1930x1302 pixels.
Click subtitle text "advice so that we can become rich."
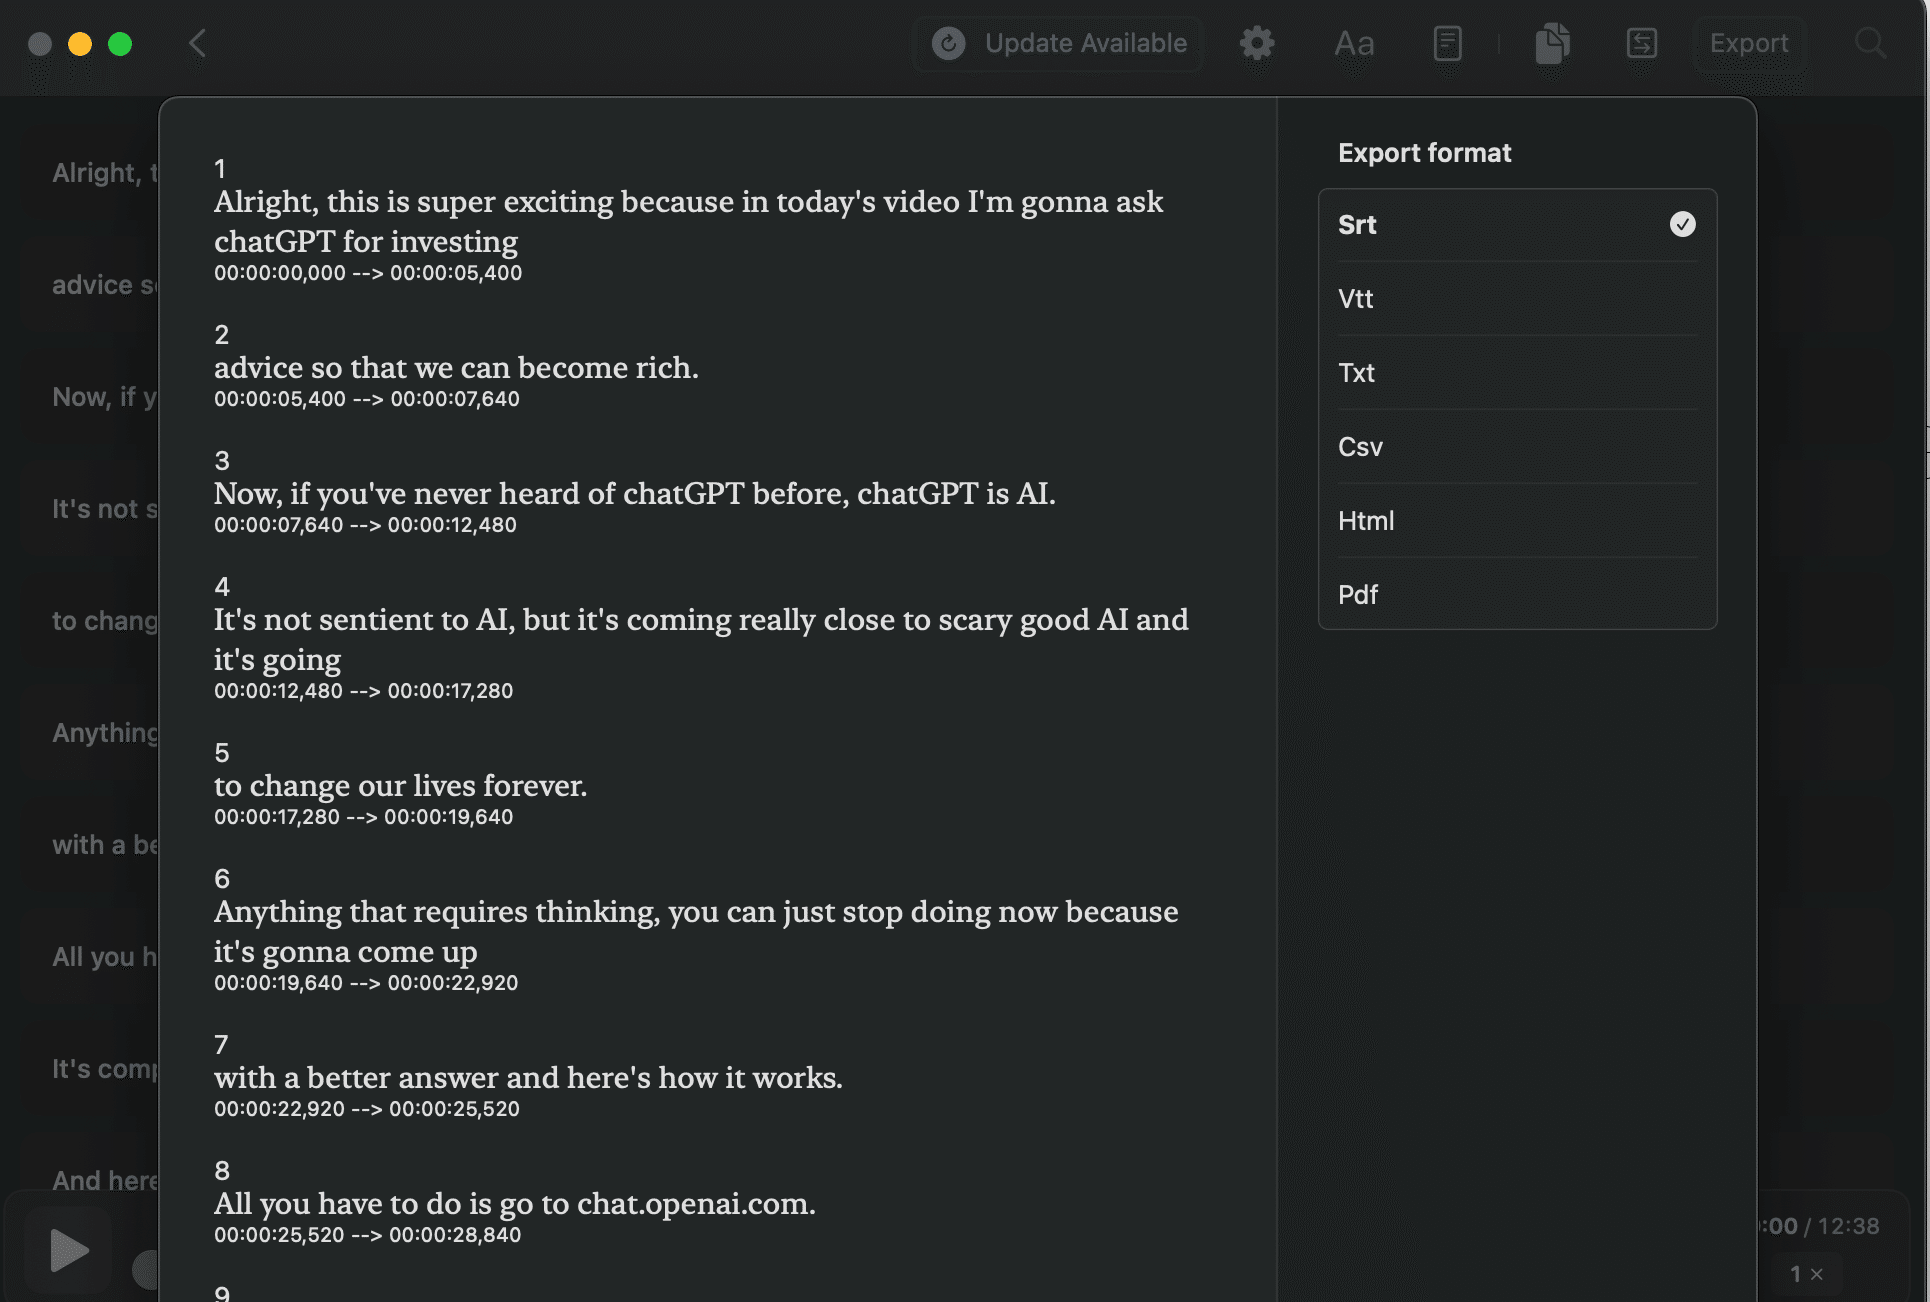[456, 368]
